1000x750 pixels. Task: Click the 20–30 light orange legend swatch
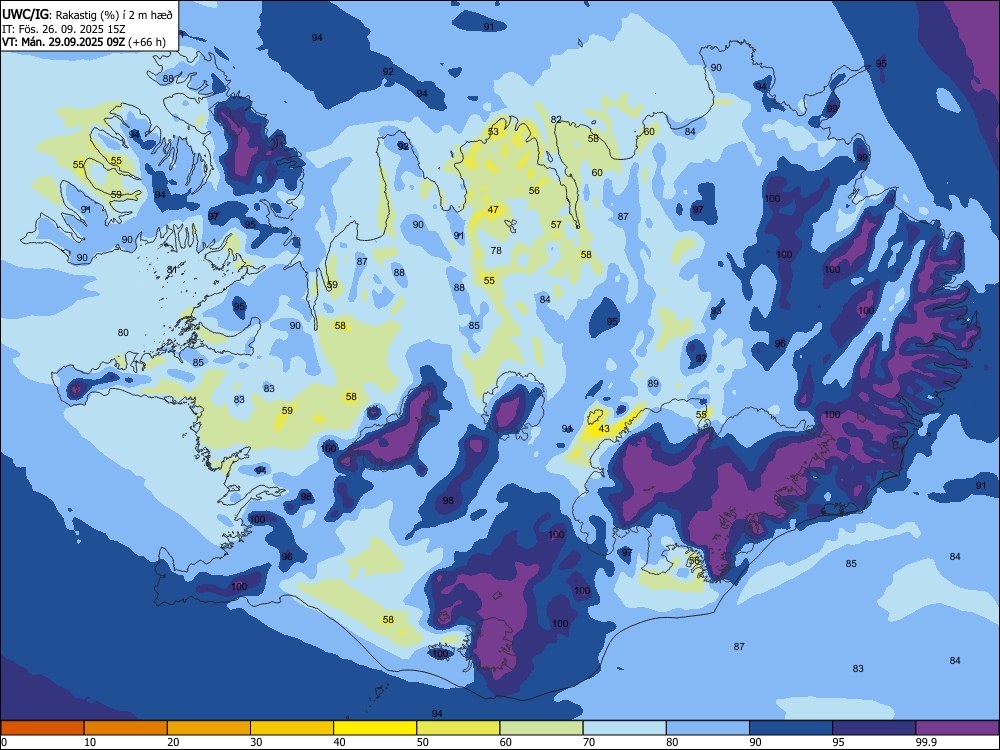(209, 728)
